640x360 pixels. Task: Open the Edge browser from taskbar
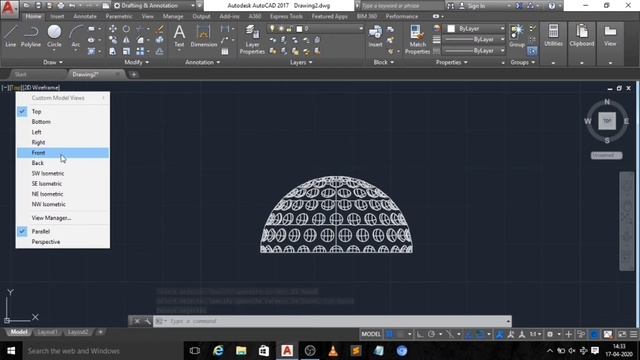[218, 351]
